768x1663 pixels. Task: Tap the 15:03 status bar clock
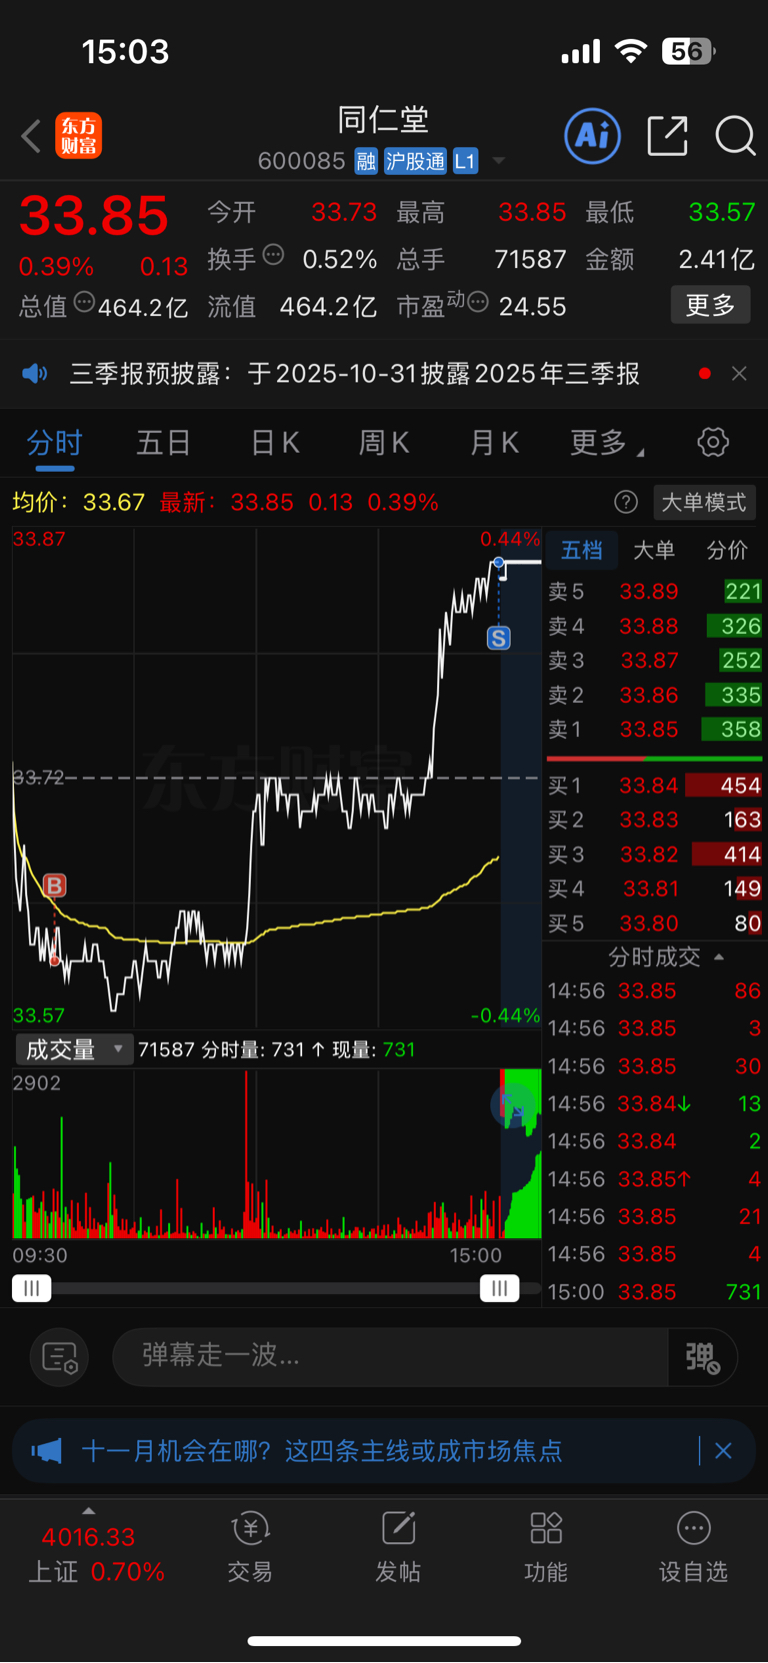pyautogui.click(x=125, y=51)
